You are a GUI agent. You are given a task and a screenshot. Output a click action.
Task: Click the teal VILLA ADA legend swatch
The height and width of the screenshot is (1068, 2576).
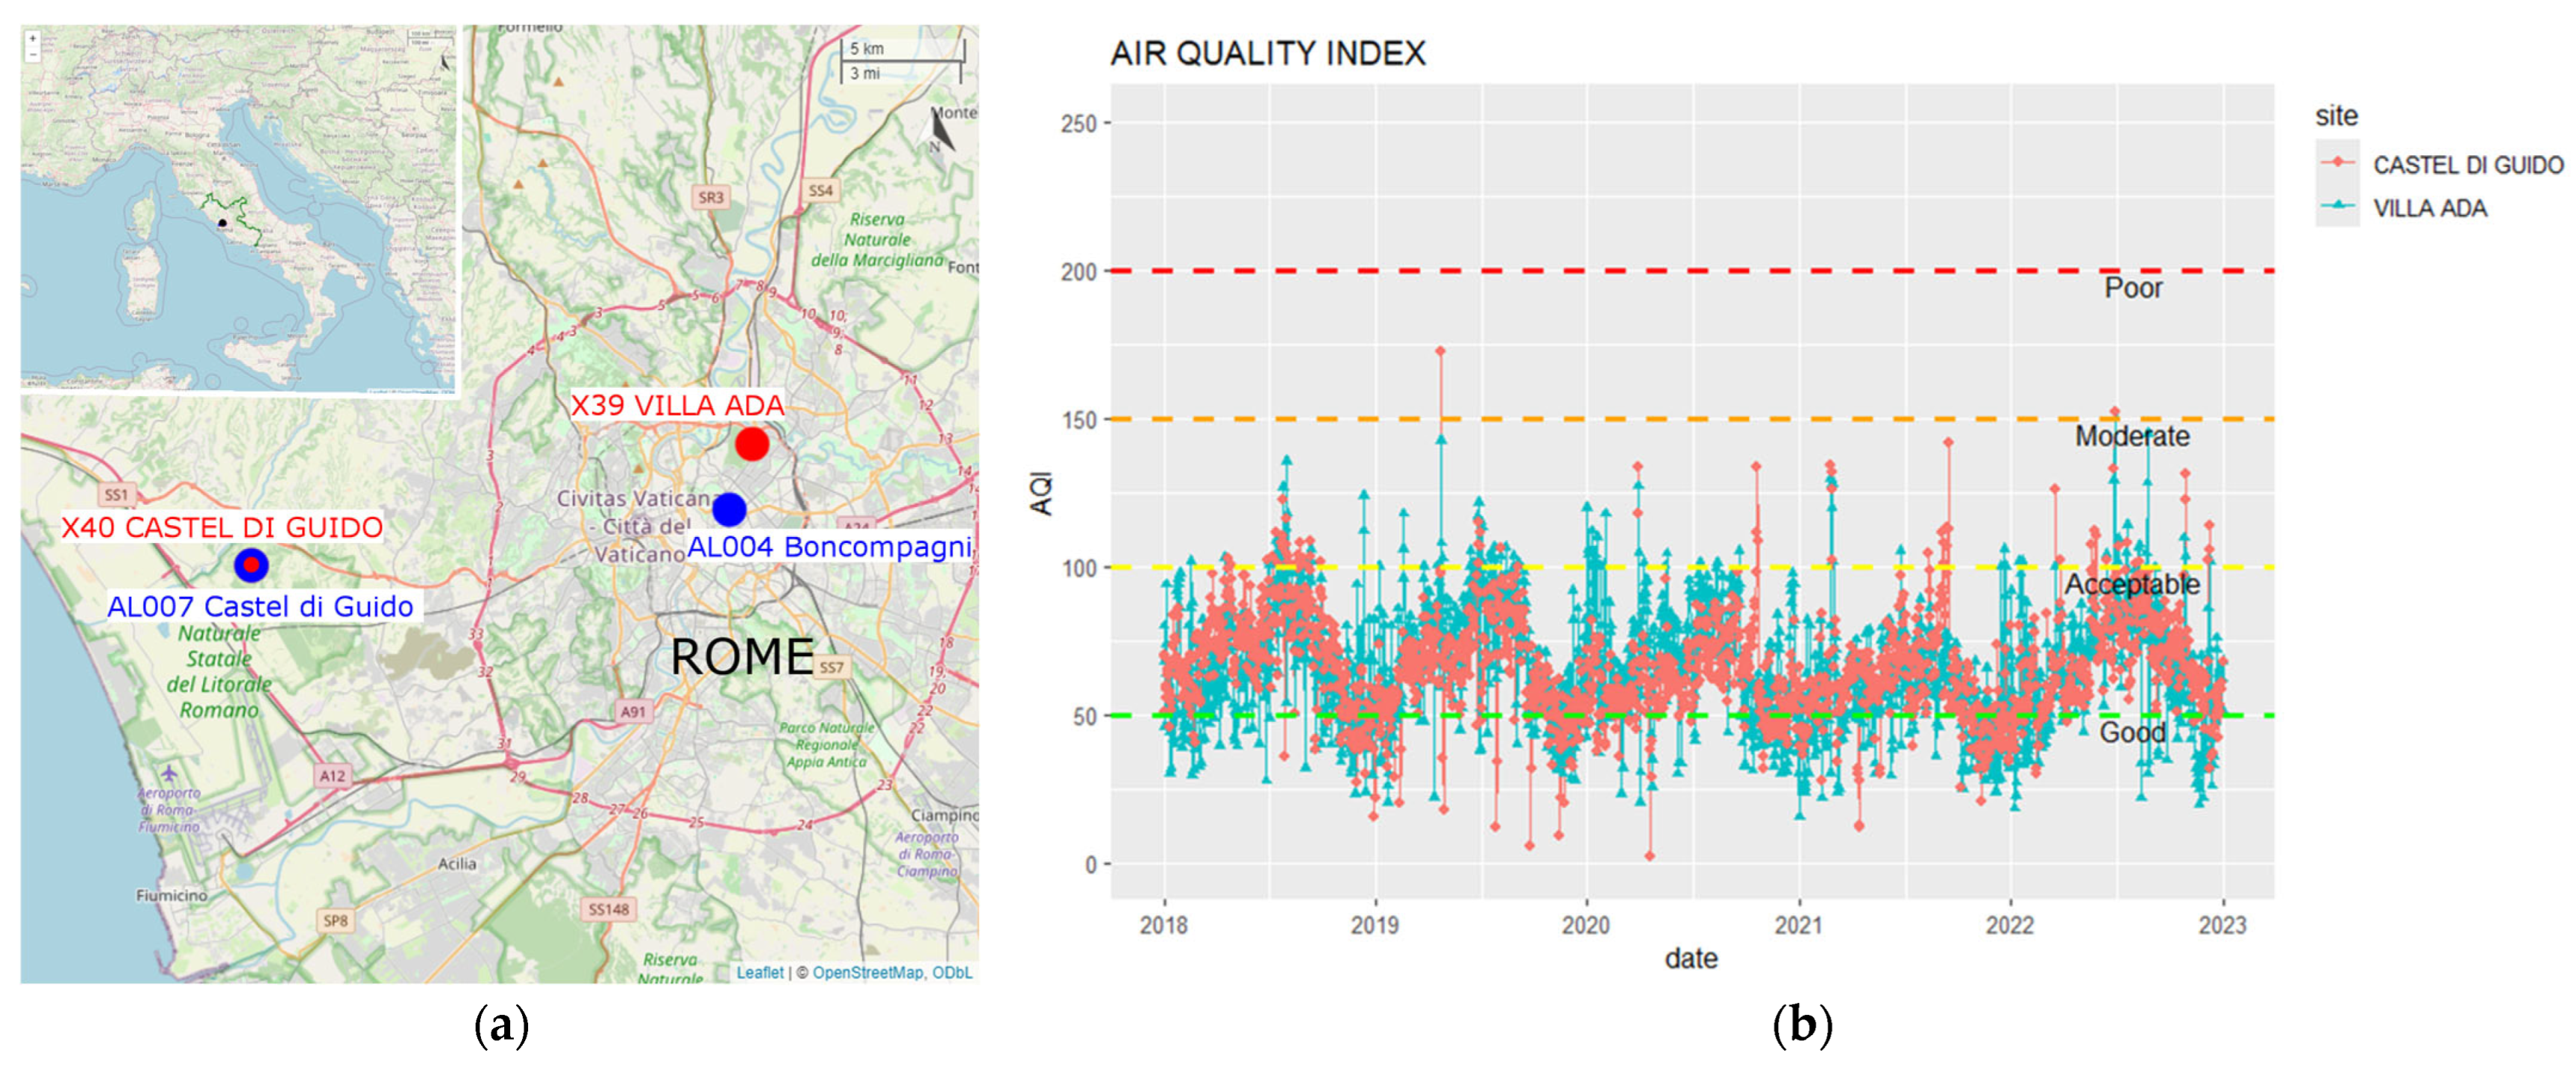click(2337, 206)
